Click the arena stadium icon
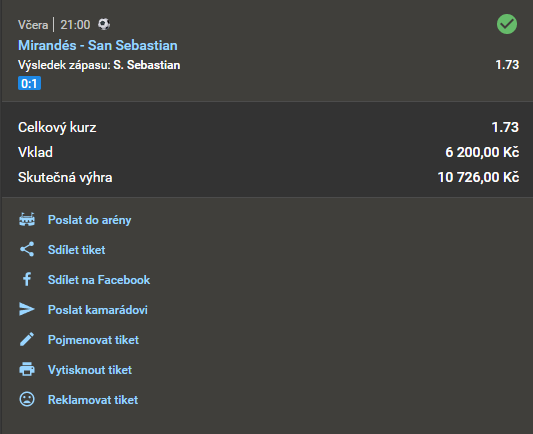Viewport: 533px width, 434px height. [27, 220]
